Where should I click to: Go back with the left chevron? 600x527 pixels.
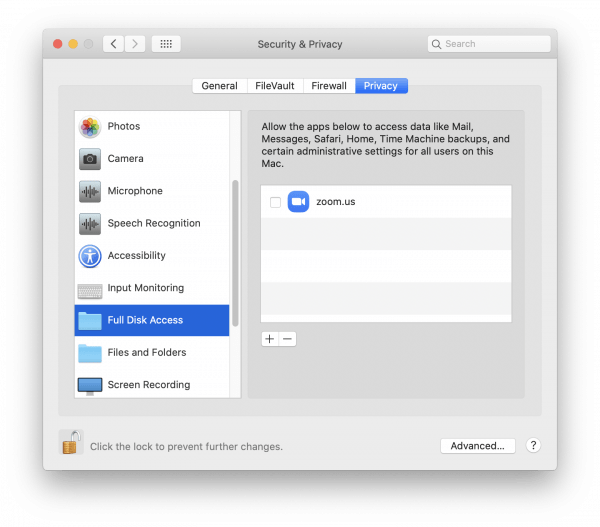pos(113,44)
